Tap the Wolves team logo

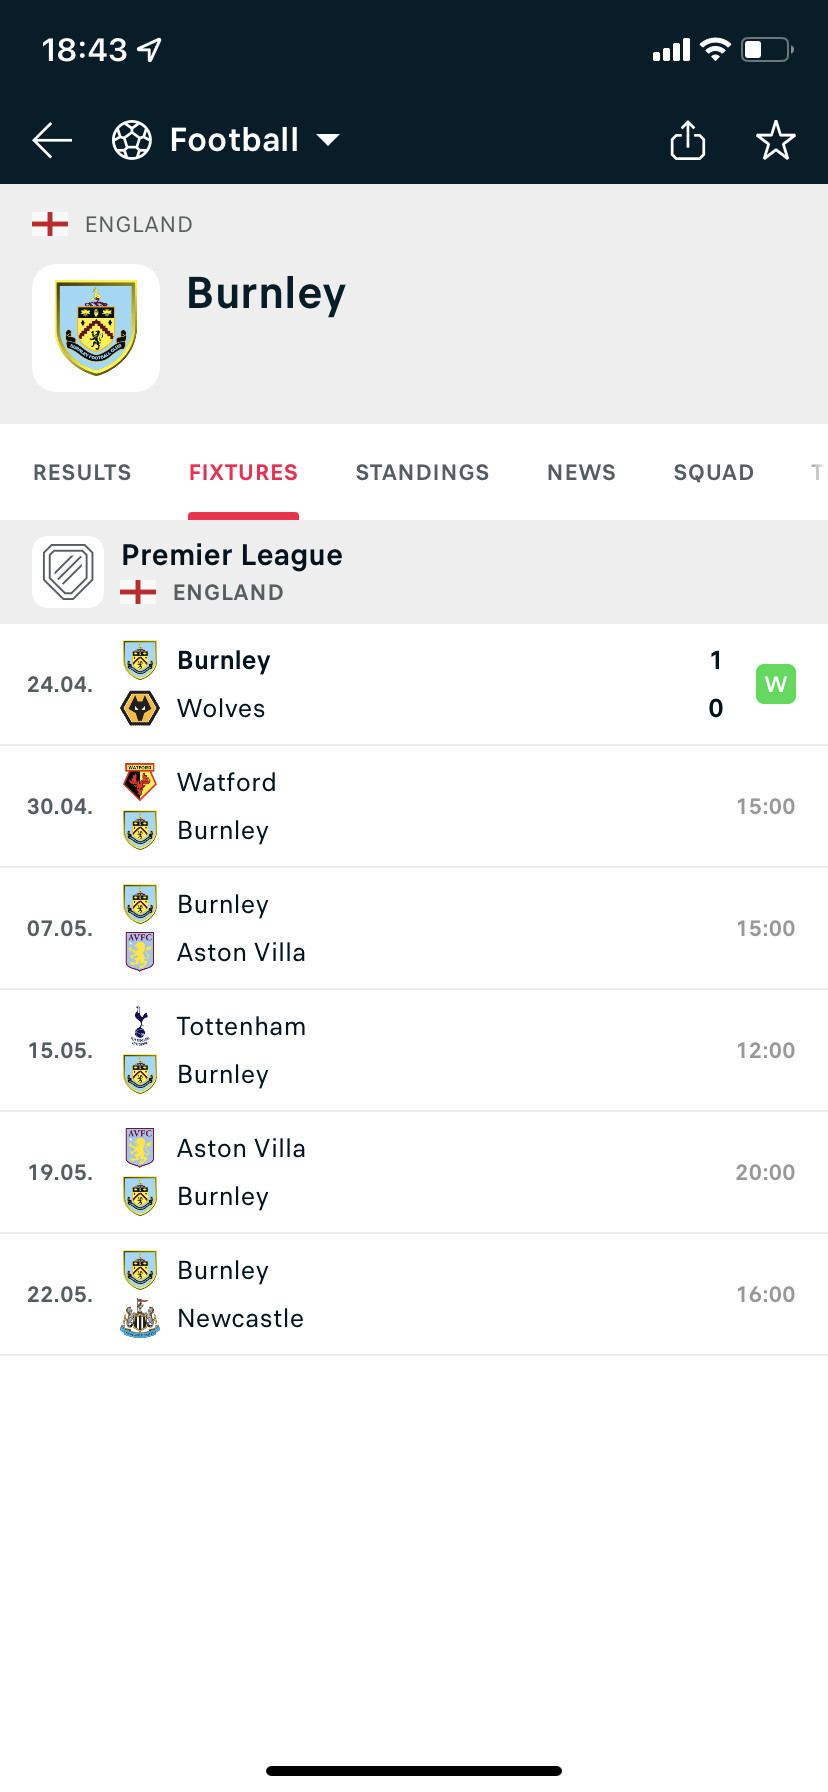(x=140, y=708)
